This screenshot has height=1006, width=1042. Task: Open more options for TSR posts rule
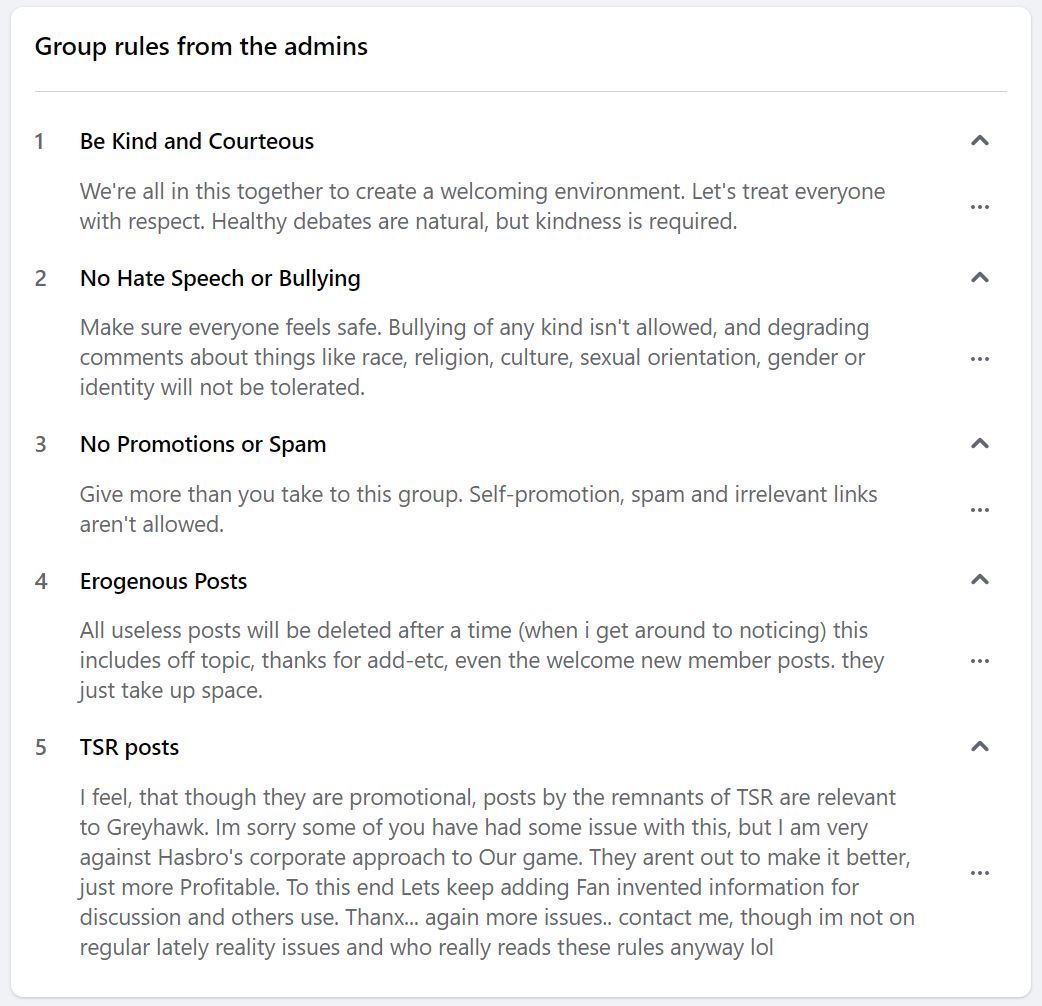(x=980, y=873)
